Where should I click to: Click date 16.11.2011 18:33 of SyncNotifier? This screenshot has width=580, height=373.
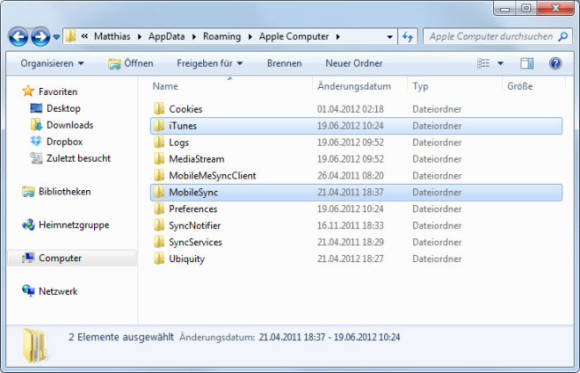coord(350,226)
